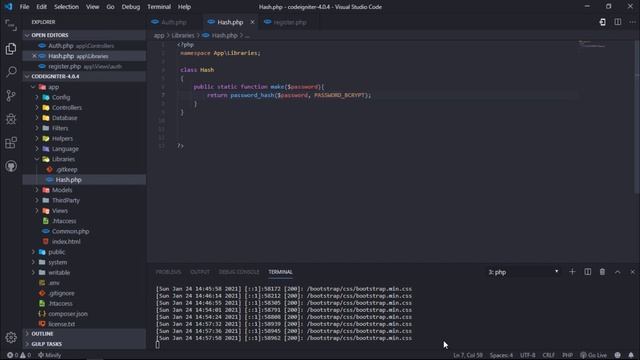The height and width of the screenshot is (360, 640).
Task: Open the Terminal menu
Action: tap(159, 7)
